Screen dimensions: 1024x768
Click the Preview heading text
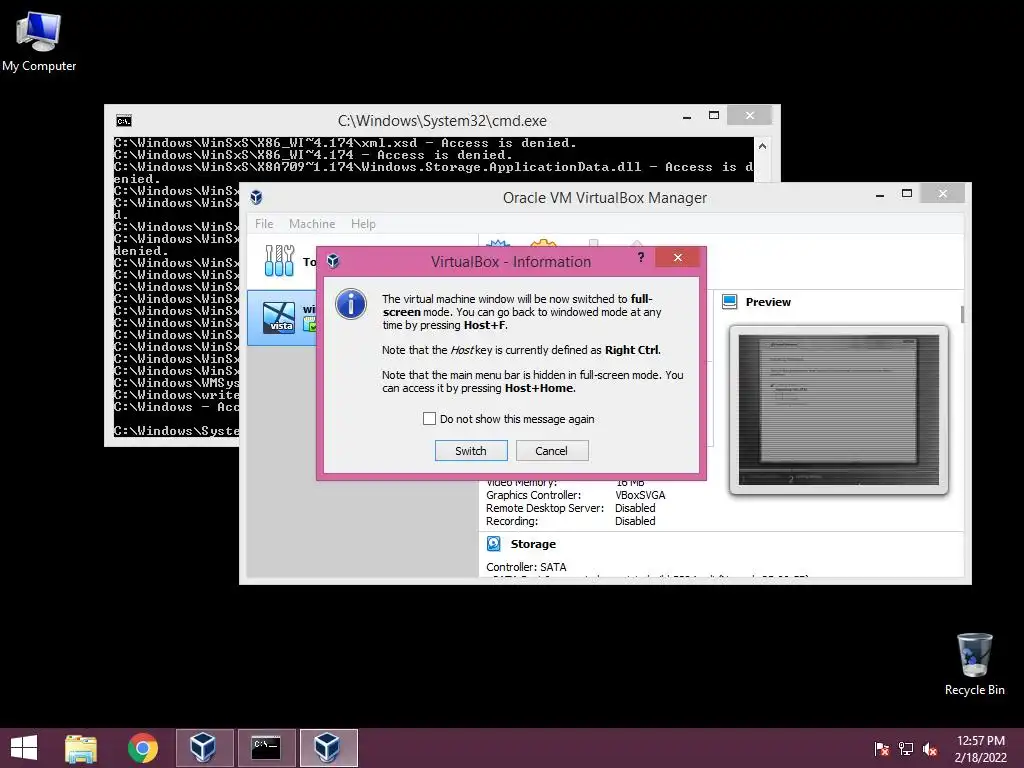(768, 302)
